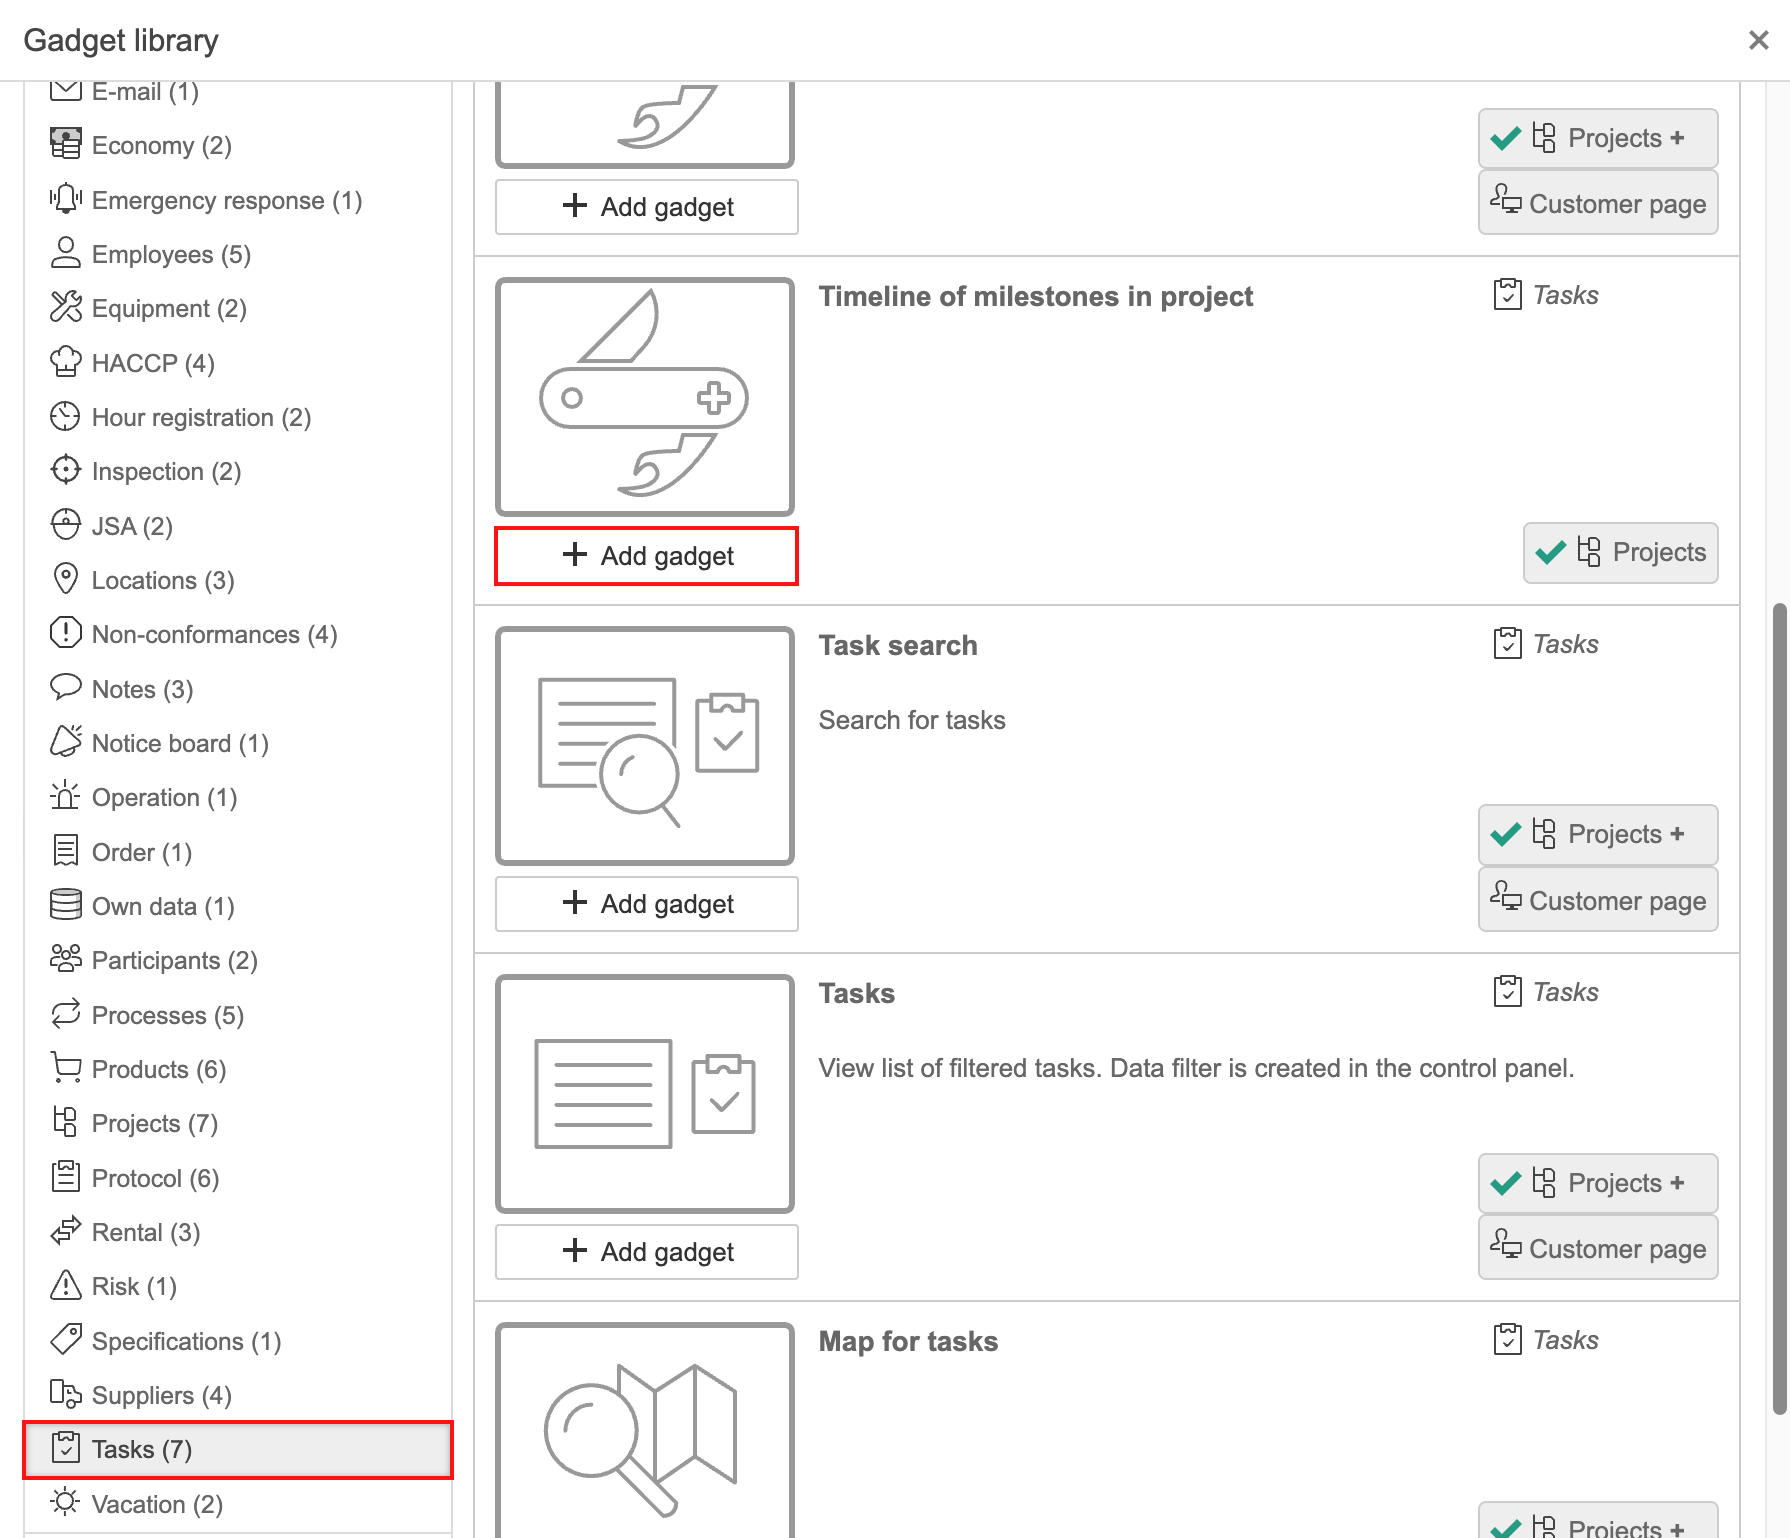Click the Risk triangle icon
The height and width of the screenshot is (1538, 1790).
[x=66, y=1285]
